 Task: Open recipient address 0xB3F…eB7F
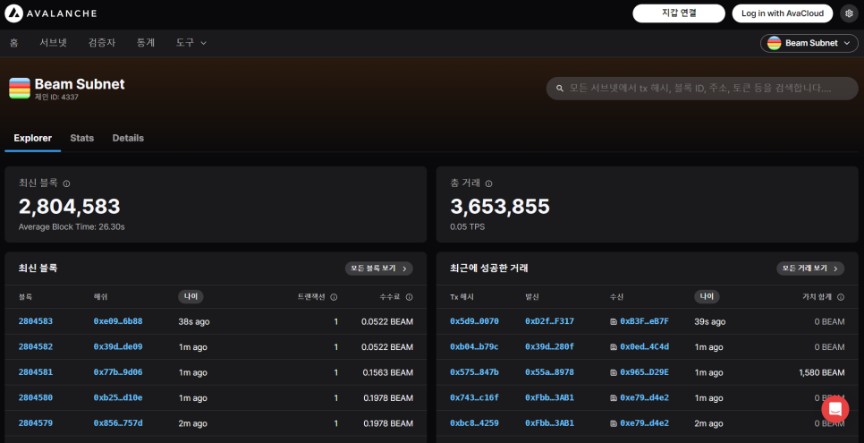click(645, 321)
